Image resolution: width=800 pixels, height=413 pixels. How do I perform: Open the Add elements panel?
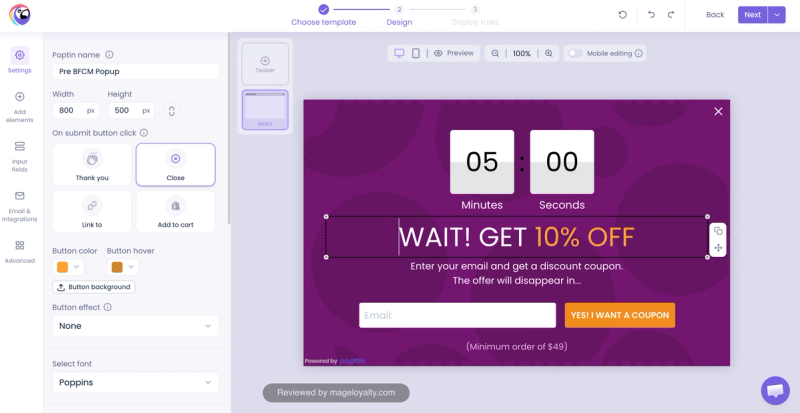coord(19,108)
